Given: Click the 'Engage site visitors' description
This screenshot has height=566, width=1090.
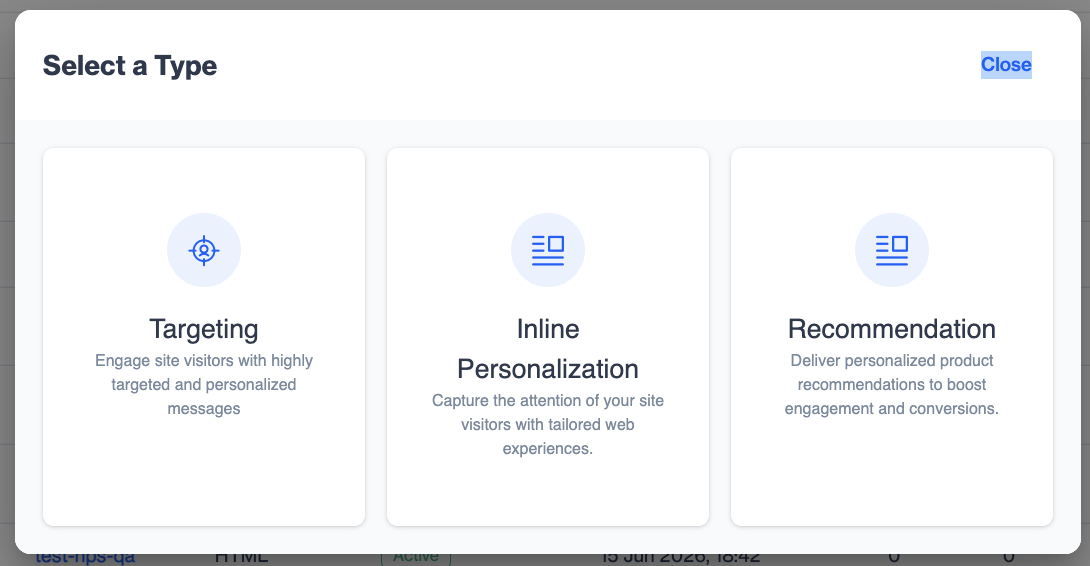Looking at the screenshot, I should [204, 385].
